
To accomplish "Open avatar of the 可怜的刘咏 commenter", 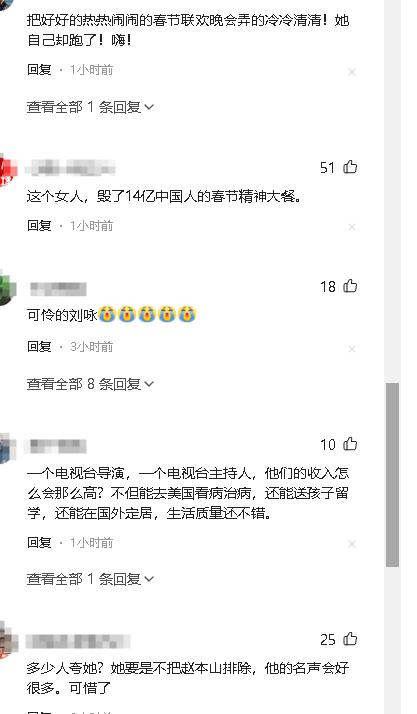I will 8,288.
